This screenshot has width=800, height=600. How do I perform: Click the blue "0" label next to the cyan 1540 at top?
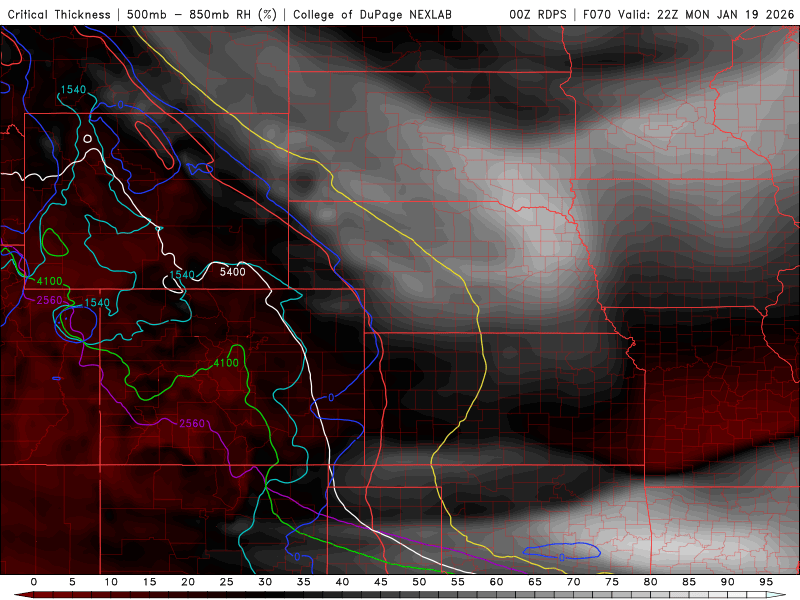[120, 105]
